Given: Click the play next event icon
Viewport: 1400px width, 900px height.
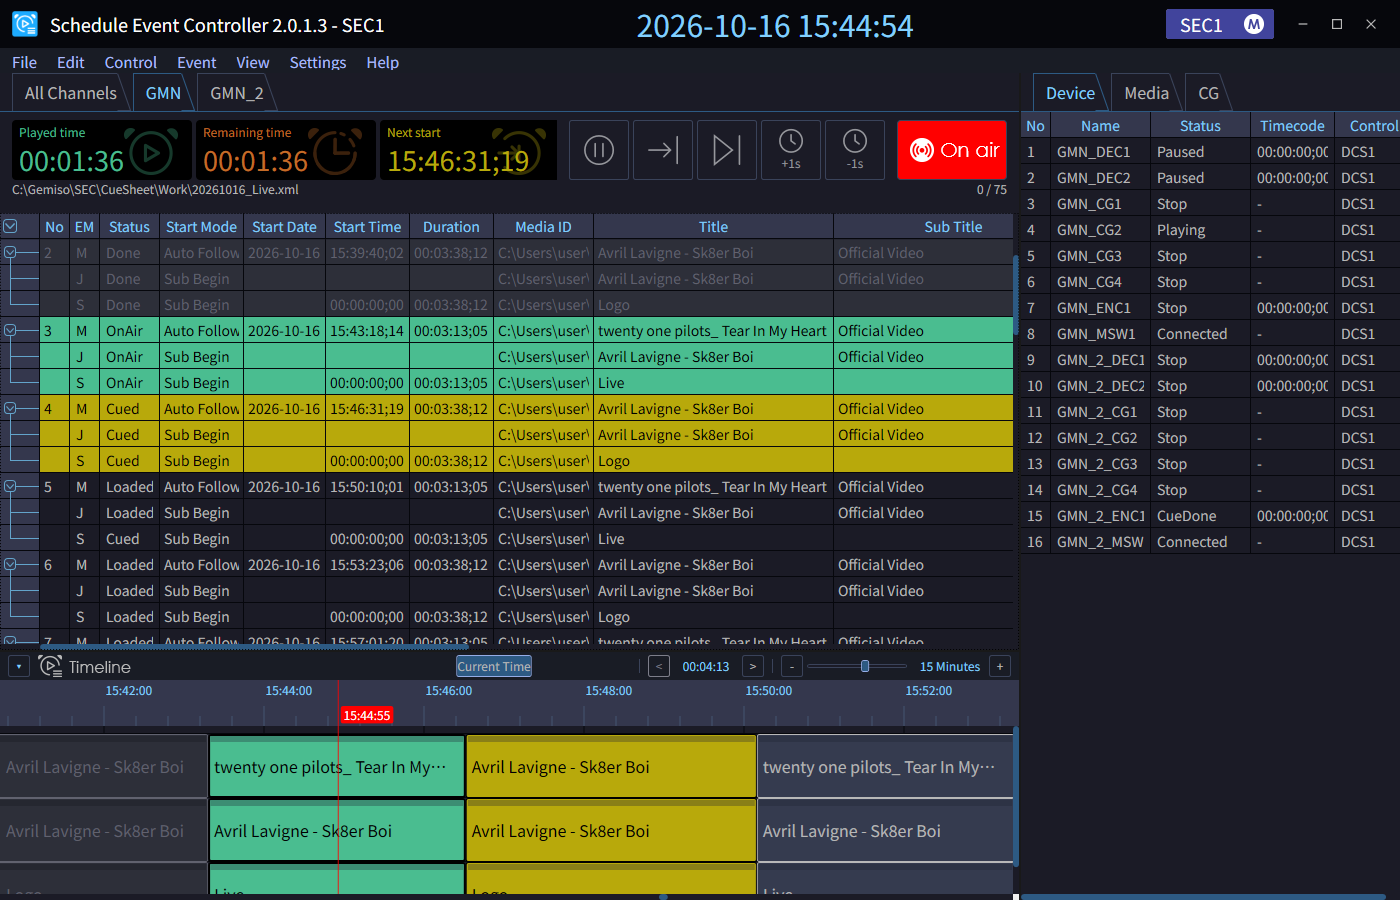Looking at the screenshot, I should (x=727, y=150).
